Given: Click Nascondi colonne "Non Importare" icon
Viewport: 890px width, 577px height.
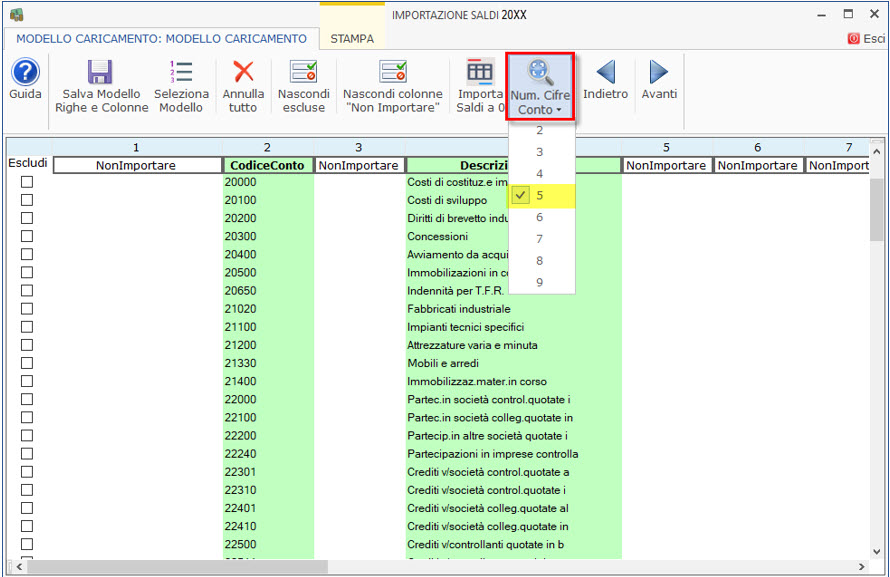Looking at the screenshot, I should [x=393, y=72].
